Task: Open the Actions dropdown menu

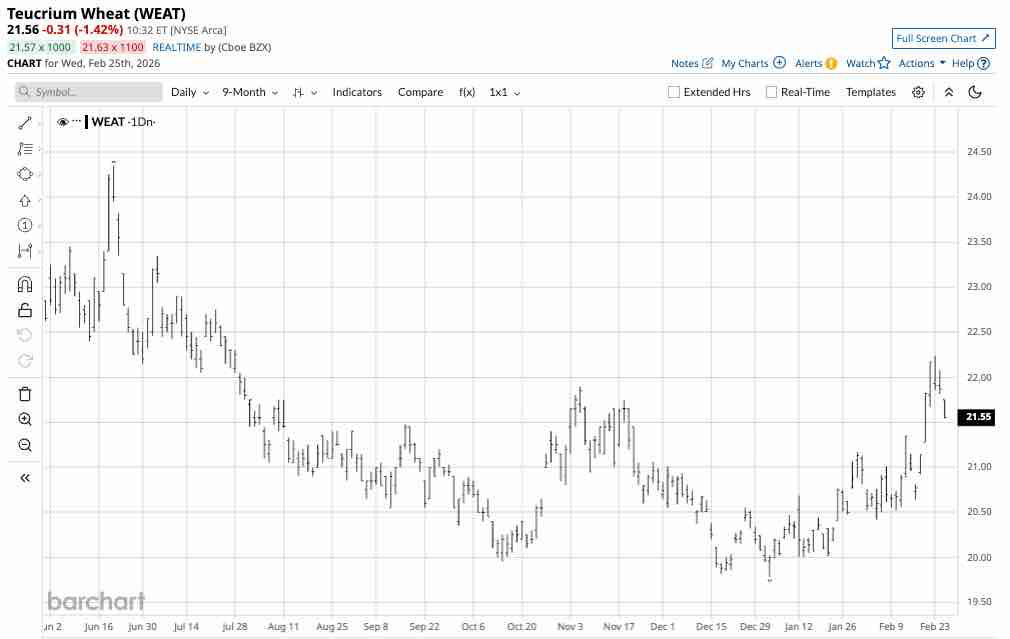Action: point(922,63)
